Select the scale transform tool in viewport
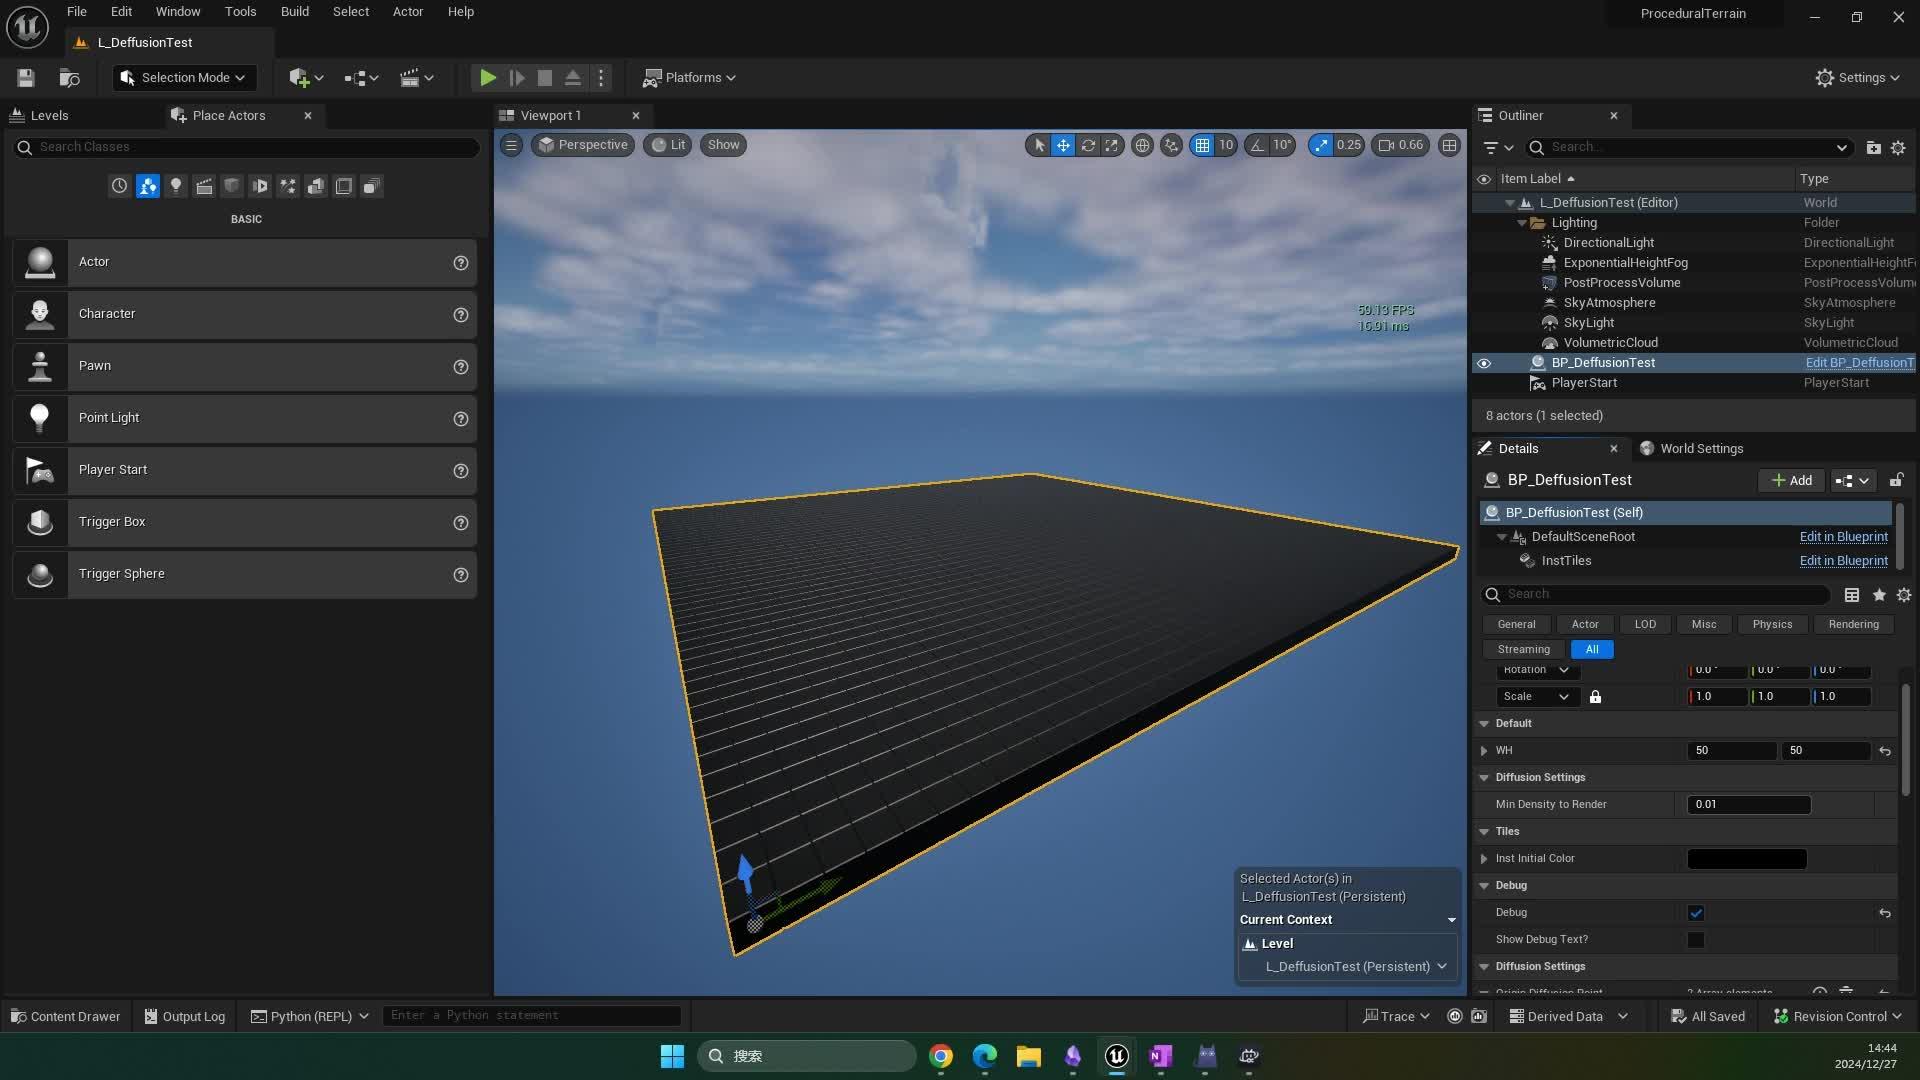The width and height of the screenshot is (1920, 1080). click(x=1112, y=145)
